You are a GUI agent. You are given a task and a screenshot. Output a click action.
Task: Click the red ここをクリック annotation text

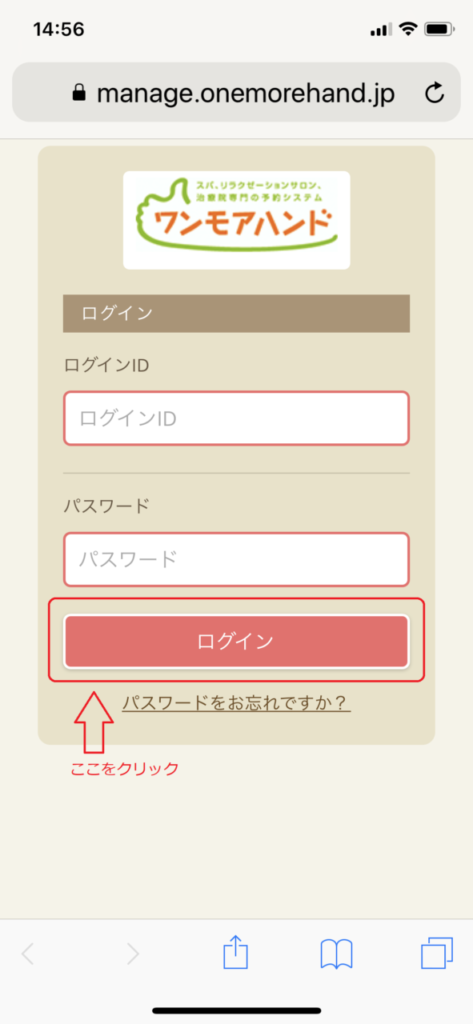[x=124, y=769]
